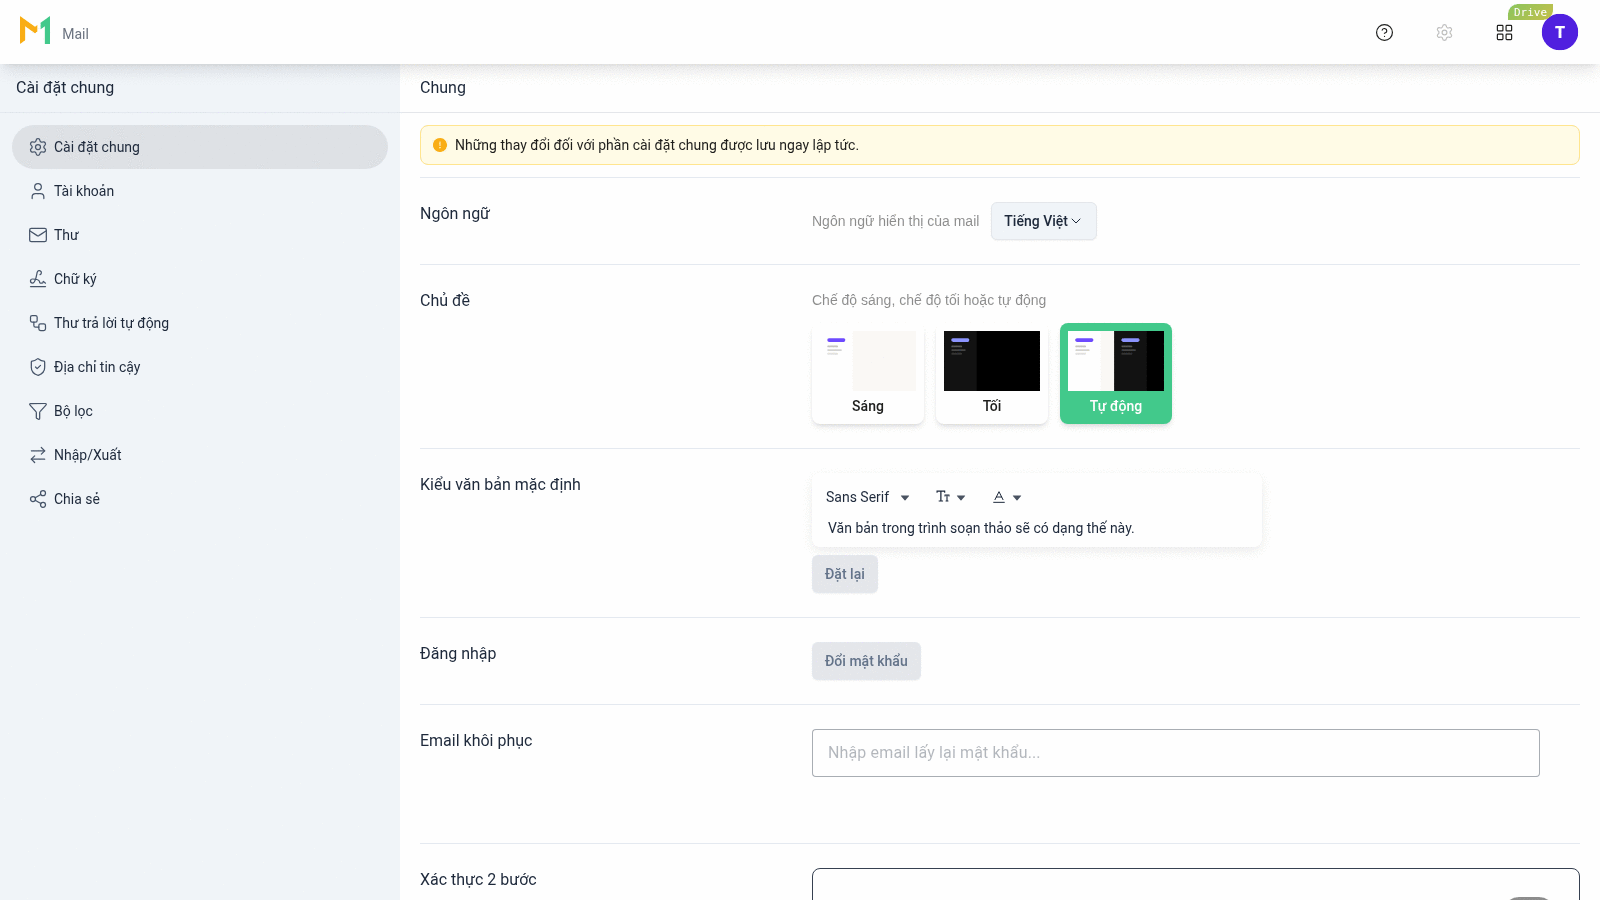The image size is (1600, 900).
Task: Click the Mail logo in the header
Action: [x=35, y=30]
